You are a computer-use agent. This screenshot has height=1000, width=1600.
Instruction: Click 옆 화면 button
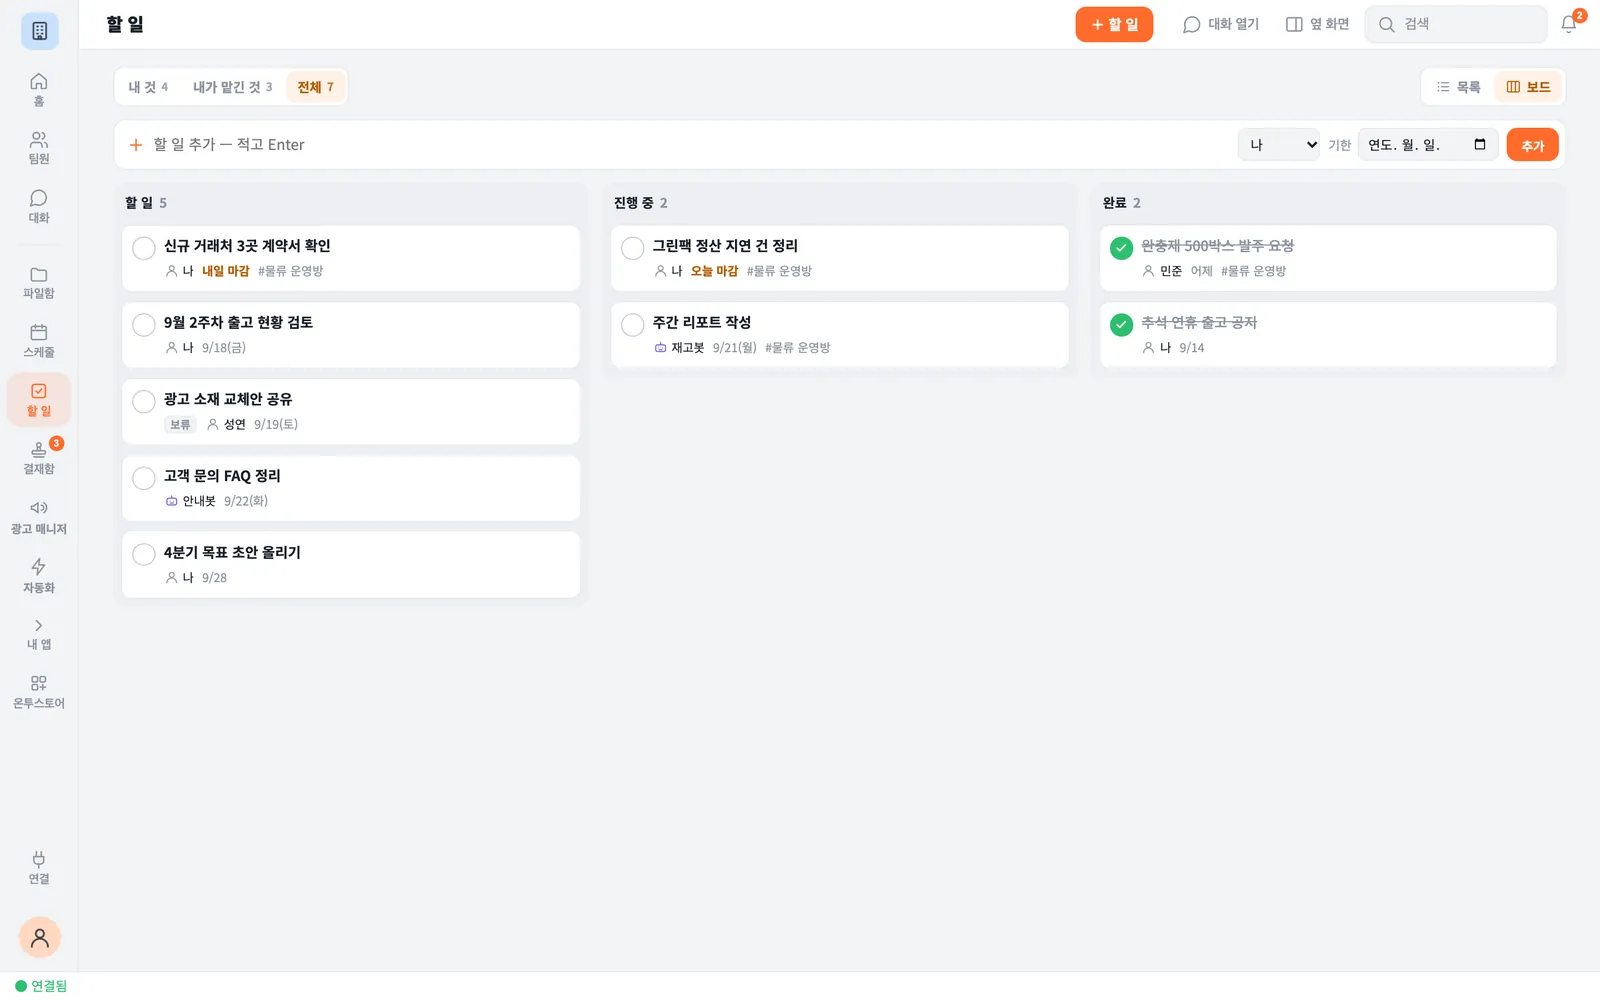pyautogui.click(x=1317, y=24)
